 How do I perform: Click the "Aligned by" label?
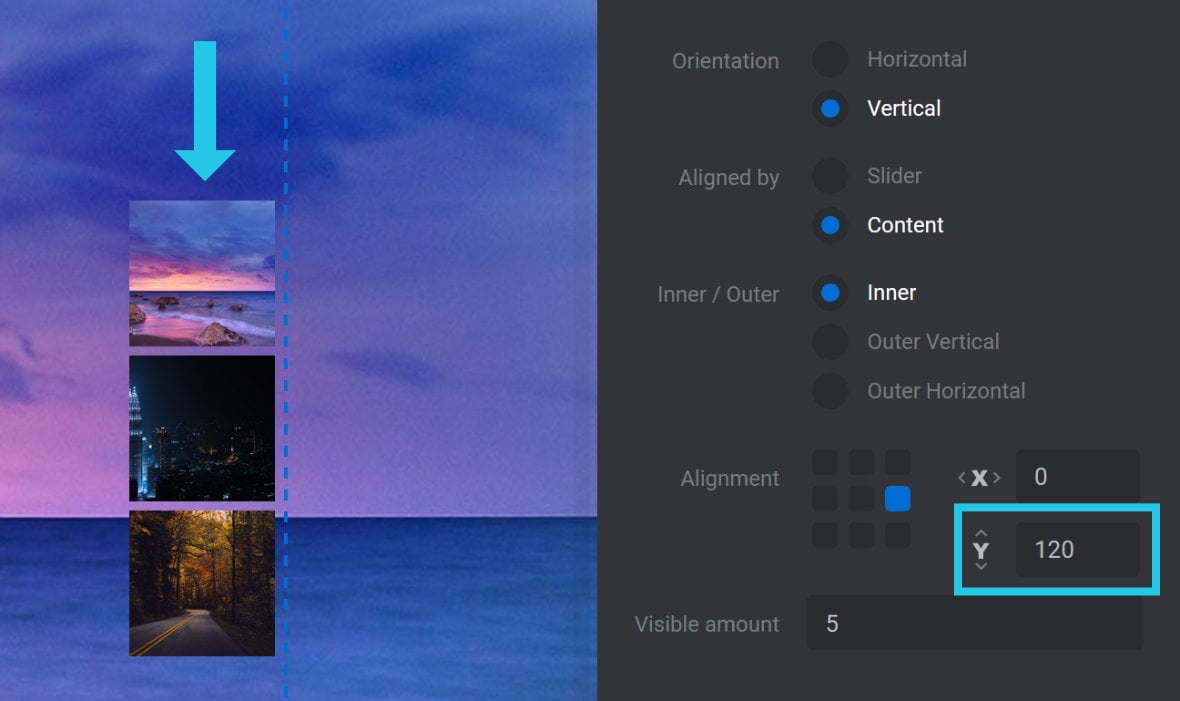728,178
